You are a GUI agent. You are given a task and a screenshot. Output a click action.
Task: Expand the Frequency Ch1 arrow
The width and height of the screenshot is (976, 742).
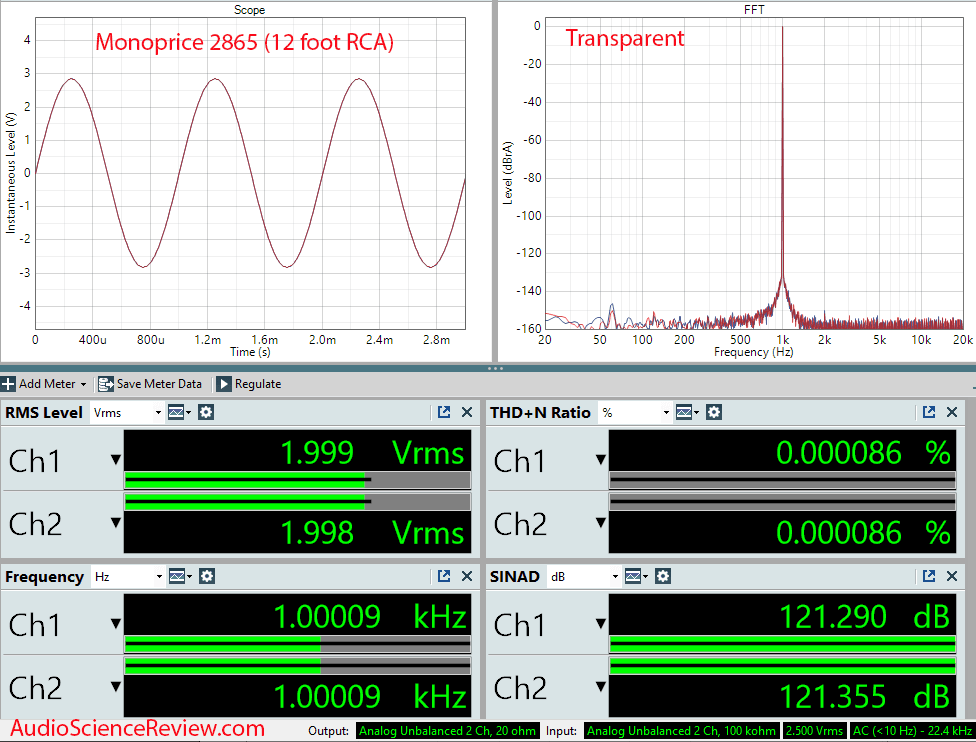(x=116, y=623)
